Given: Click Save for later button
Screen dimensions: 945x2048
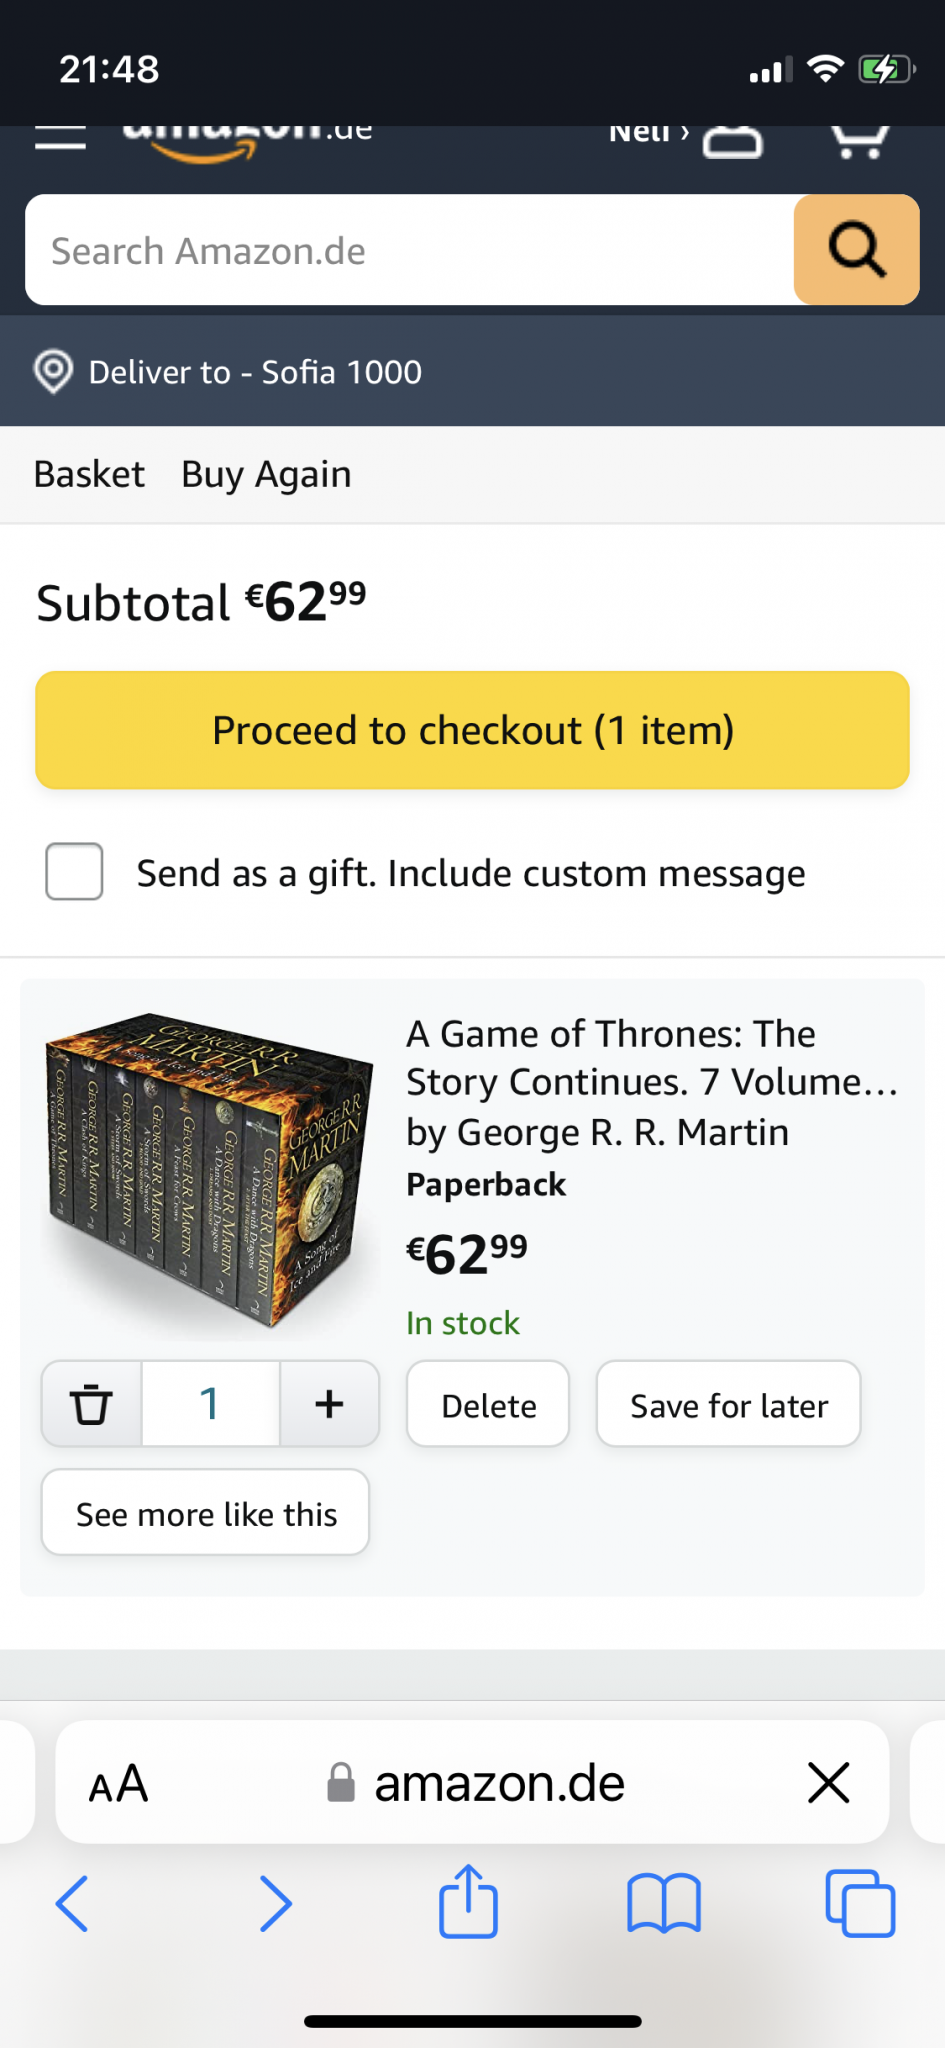Looking at the screenshot, I should click(x=728, y=1405).
